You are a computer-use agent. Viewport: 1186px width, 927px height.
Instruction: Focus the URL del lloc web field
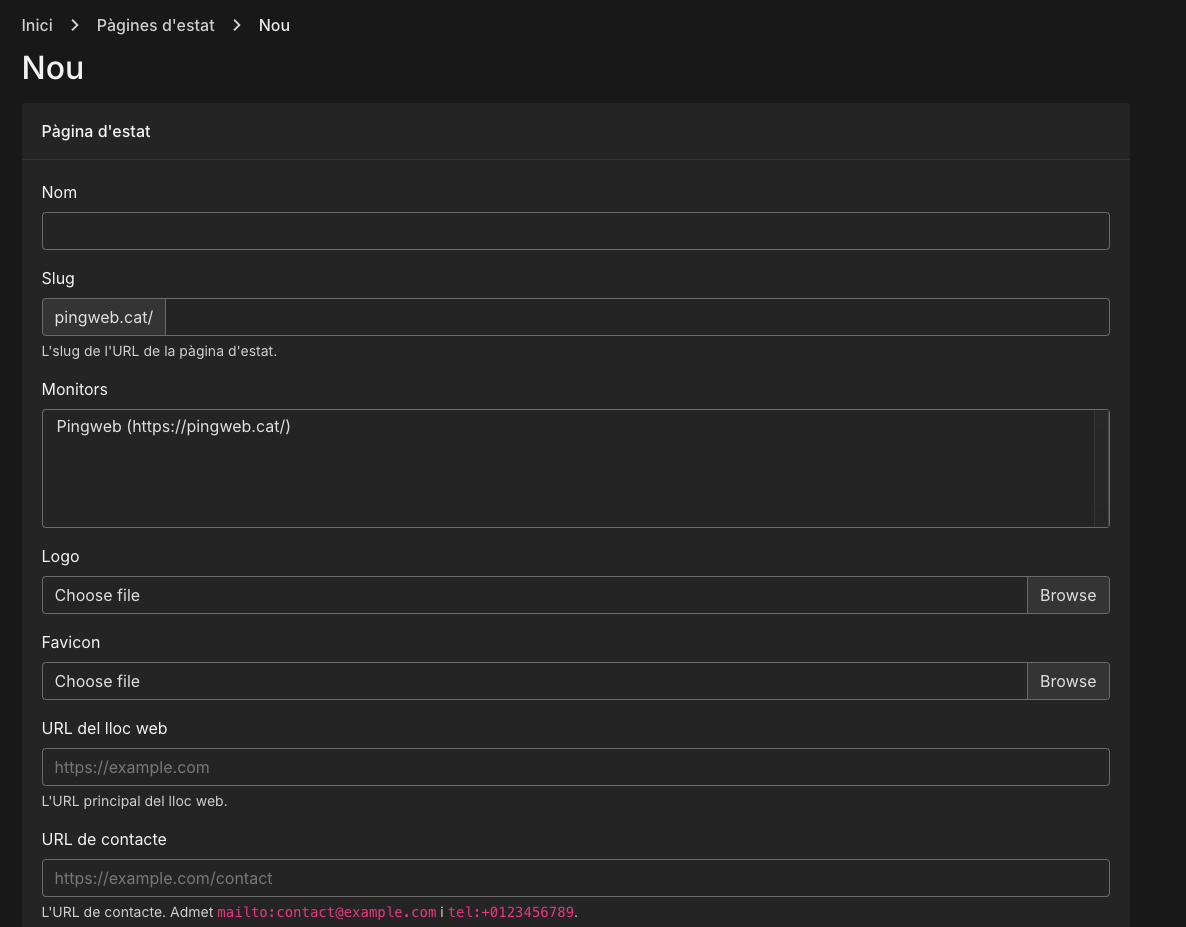575,767
